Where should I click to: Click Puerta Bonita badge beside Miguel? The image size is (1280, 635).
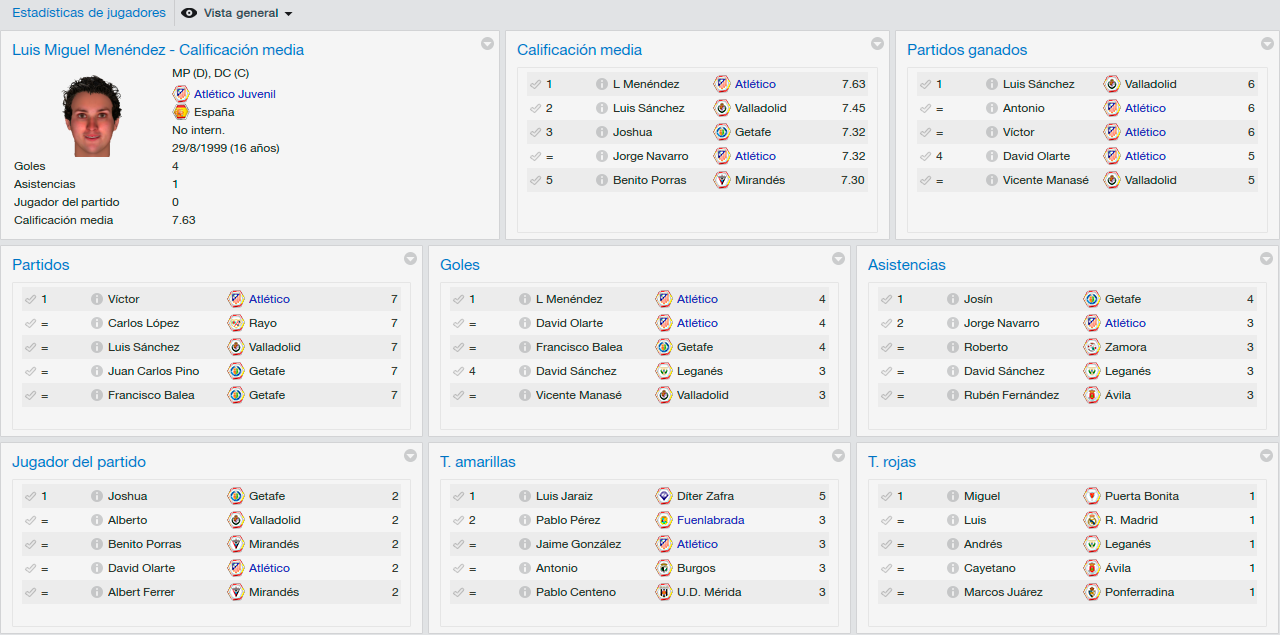pos(1092,496)
